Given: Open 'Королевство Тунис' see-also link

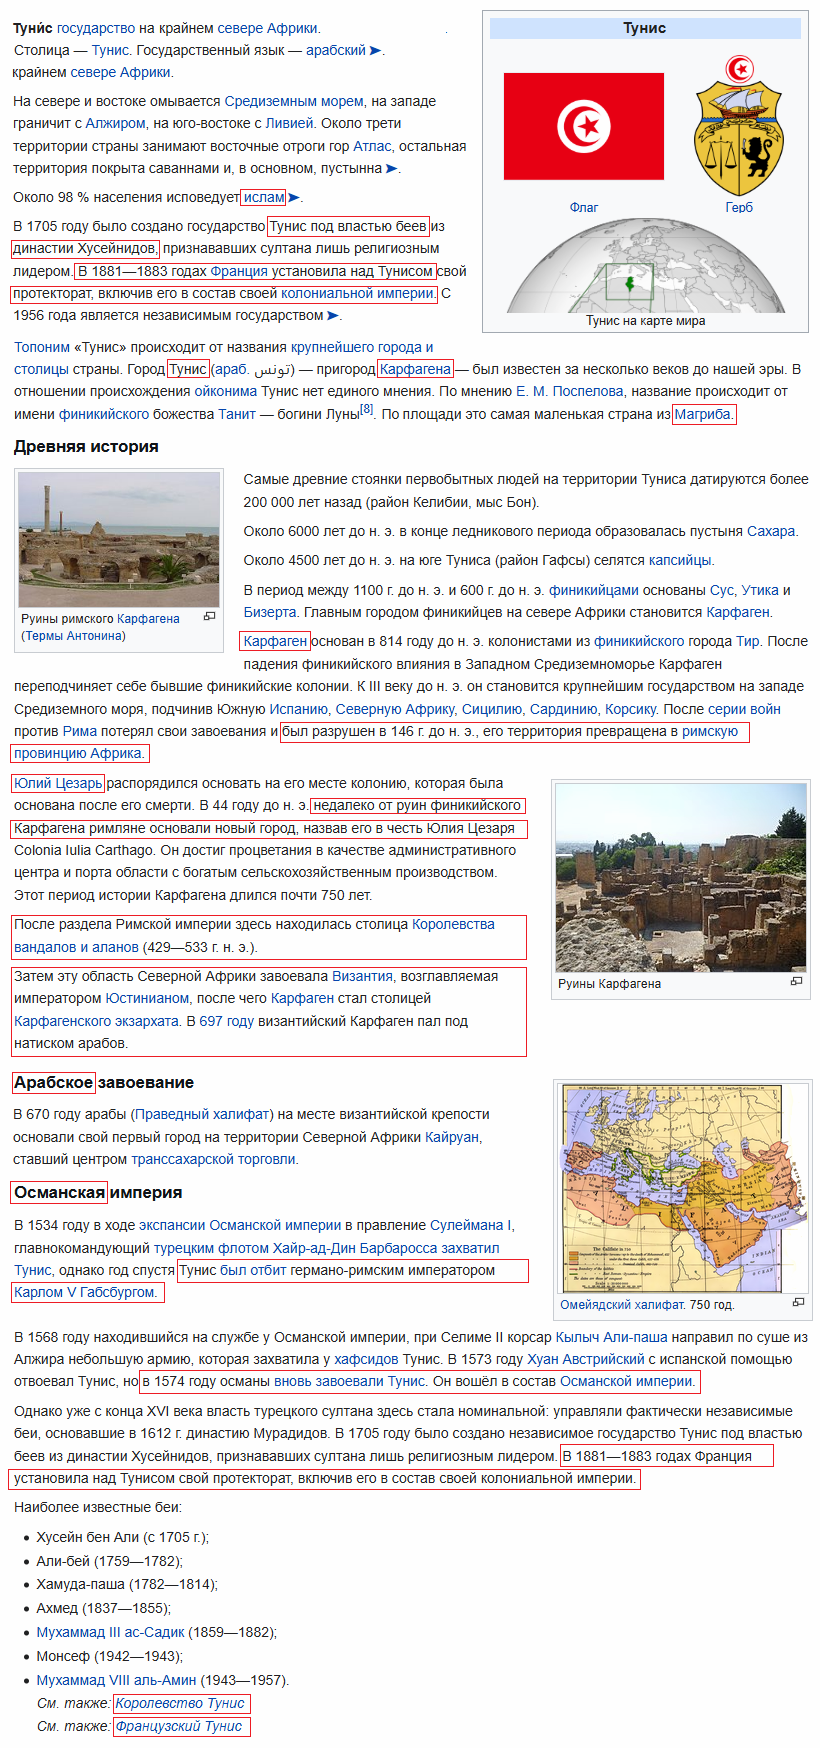Looking at the screenshot, I should click(180, 1703).
